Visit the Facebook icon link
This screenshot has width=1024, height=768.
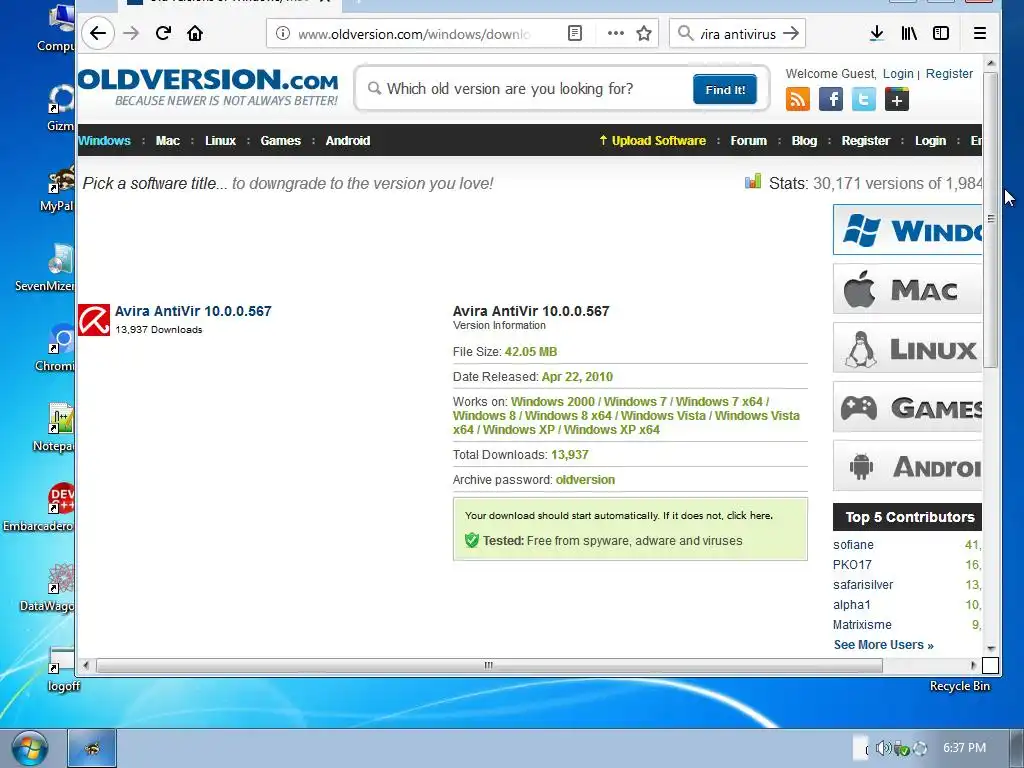coord(831,100)
